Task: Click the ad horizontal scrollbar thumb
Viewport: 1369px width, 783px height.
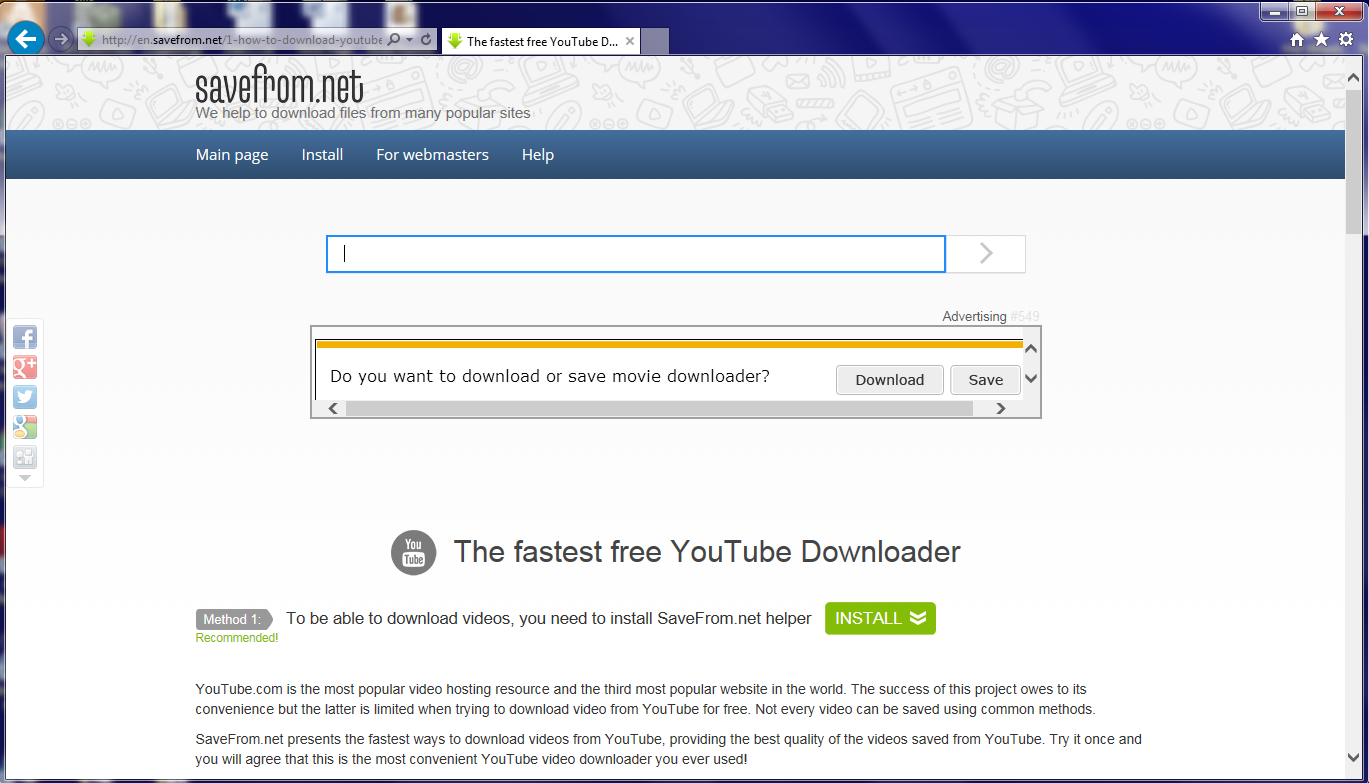Action: coord(659,408)
